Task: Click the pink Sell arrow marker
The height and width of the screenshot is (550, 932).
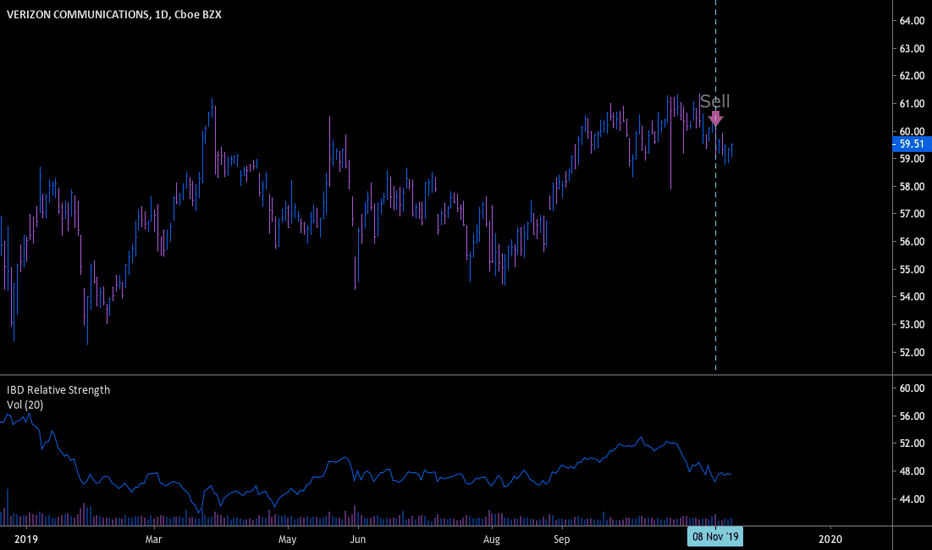Action: click(x=716, y=118)
